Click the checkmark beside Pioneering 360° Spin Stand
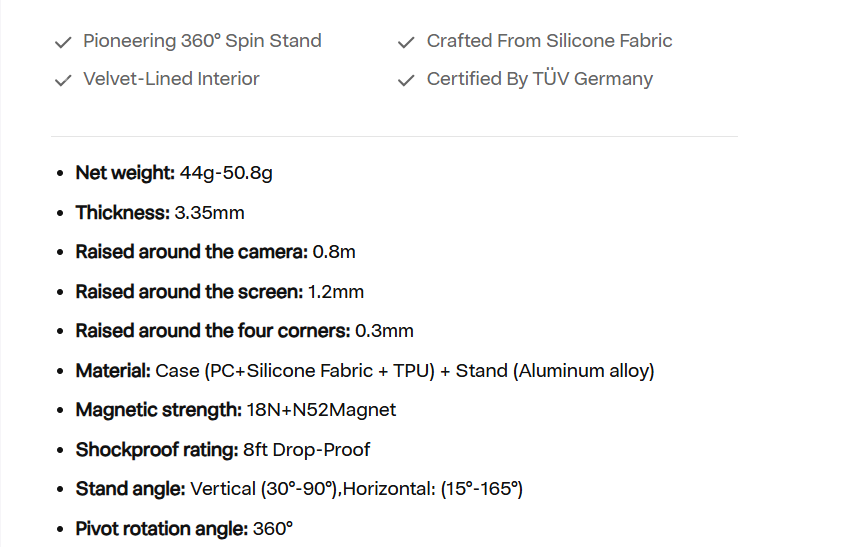 (63, 42)
